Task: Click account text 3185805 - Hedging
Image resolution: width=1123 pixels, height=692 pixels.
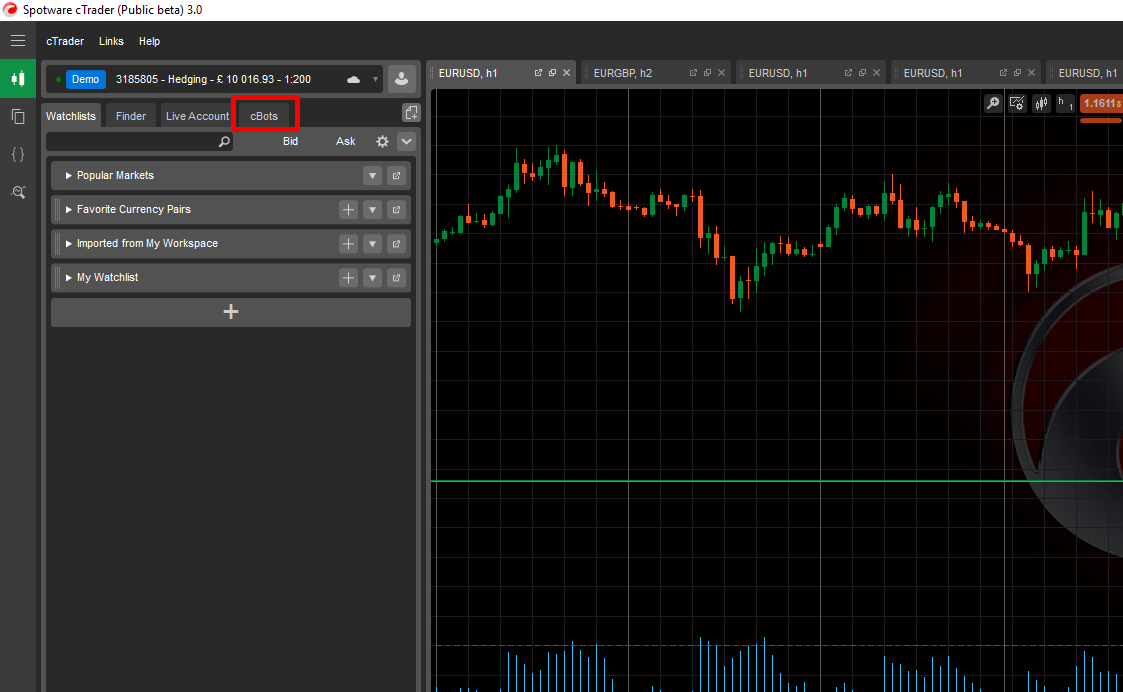Action: [x=161, y=80]
